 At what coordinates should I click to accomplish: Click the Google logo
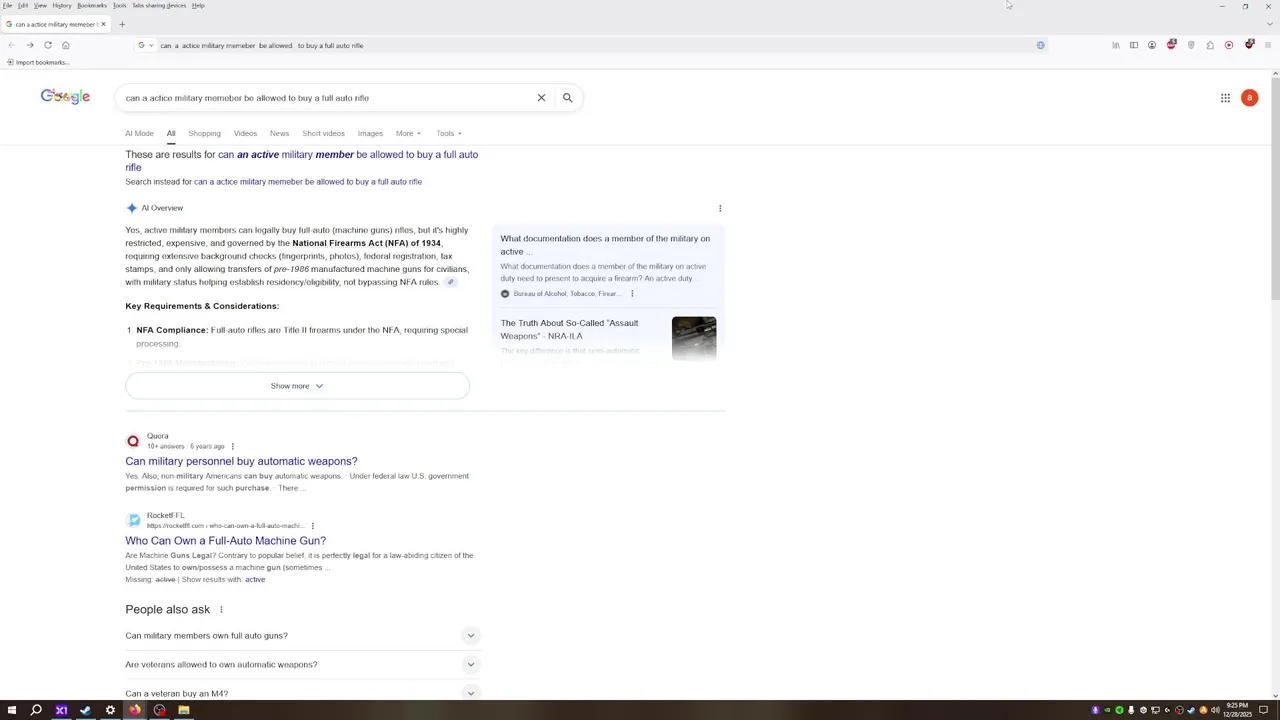pos(65,97)
